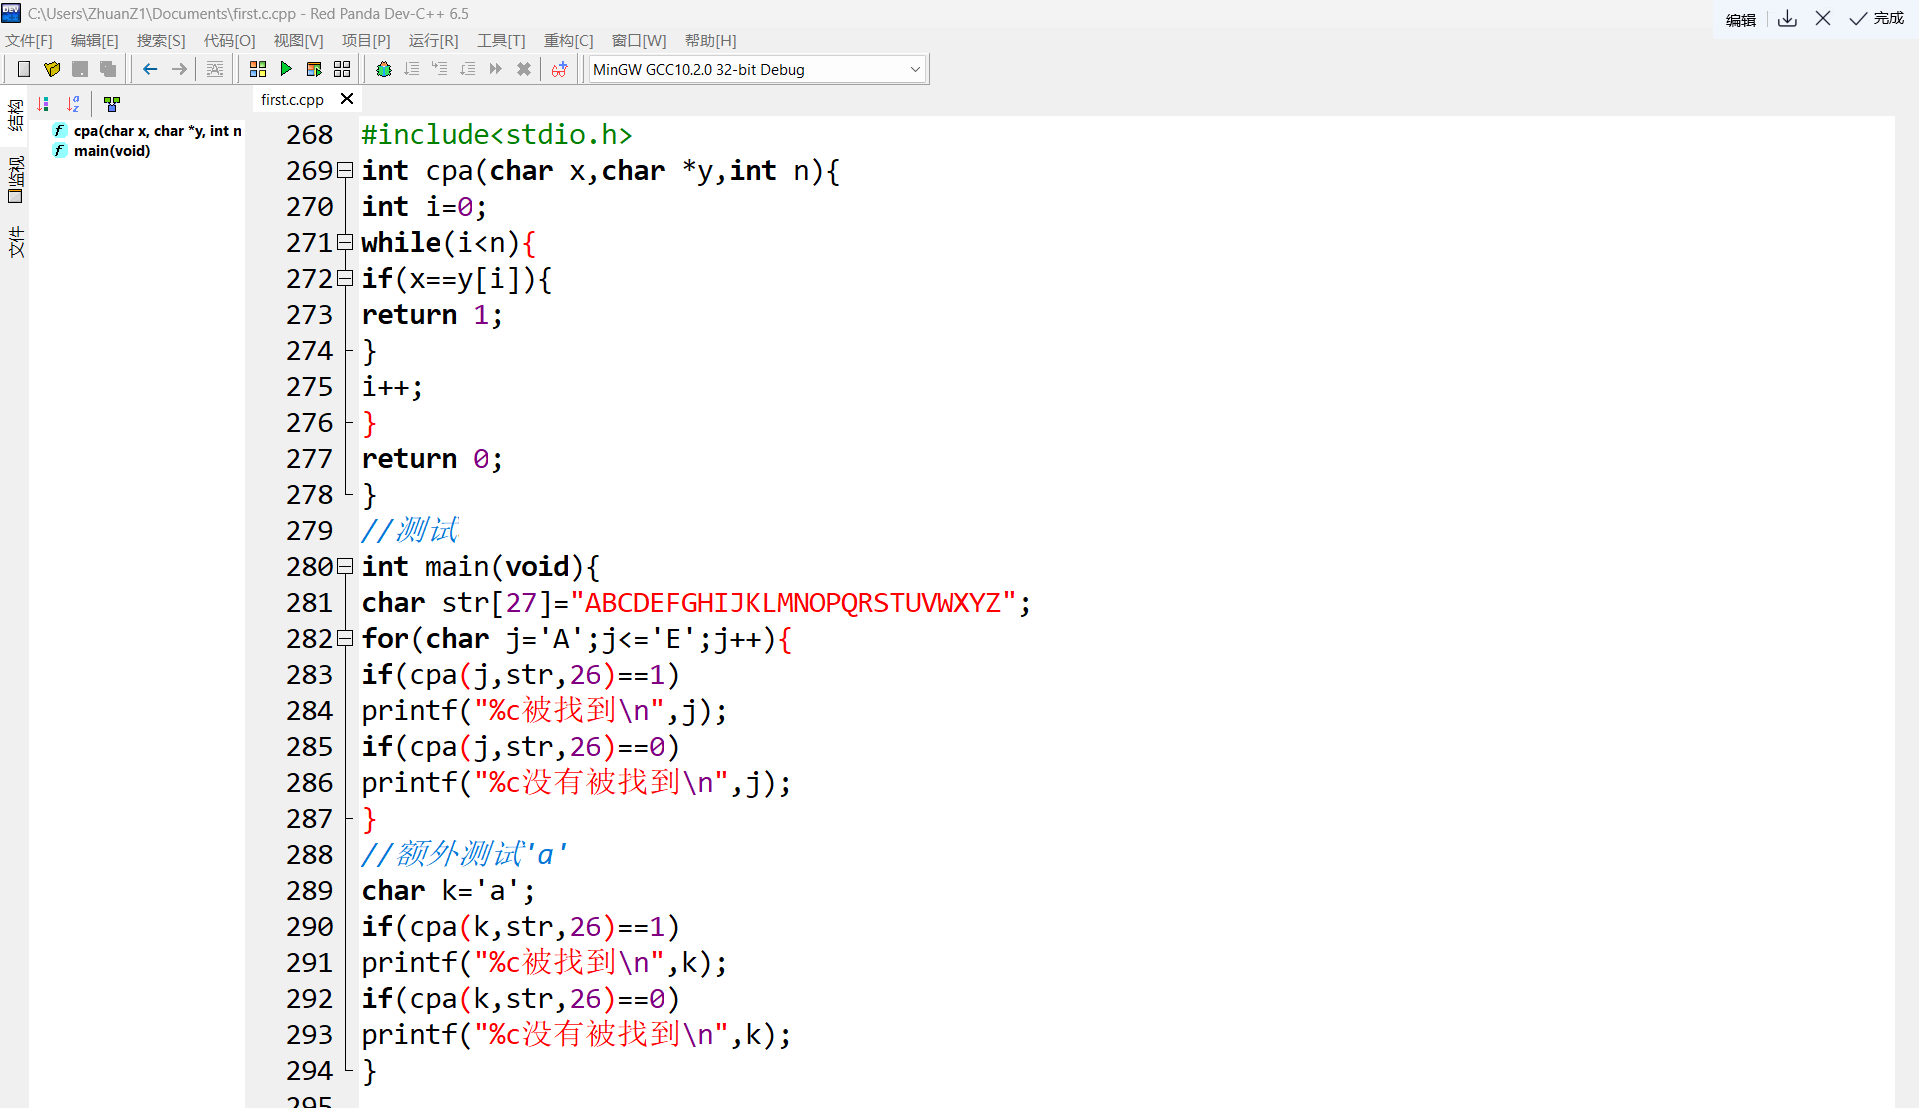The width and height of the screenshot is (1919, 1108).
Task: Click the show inherited members icon
Action: pos(112,103)
